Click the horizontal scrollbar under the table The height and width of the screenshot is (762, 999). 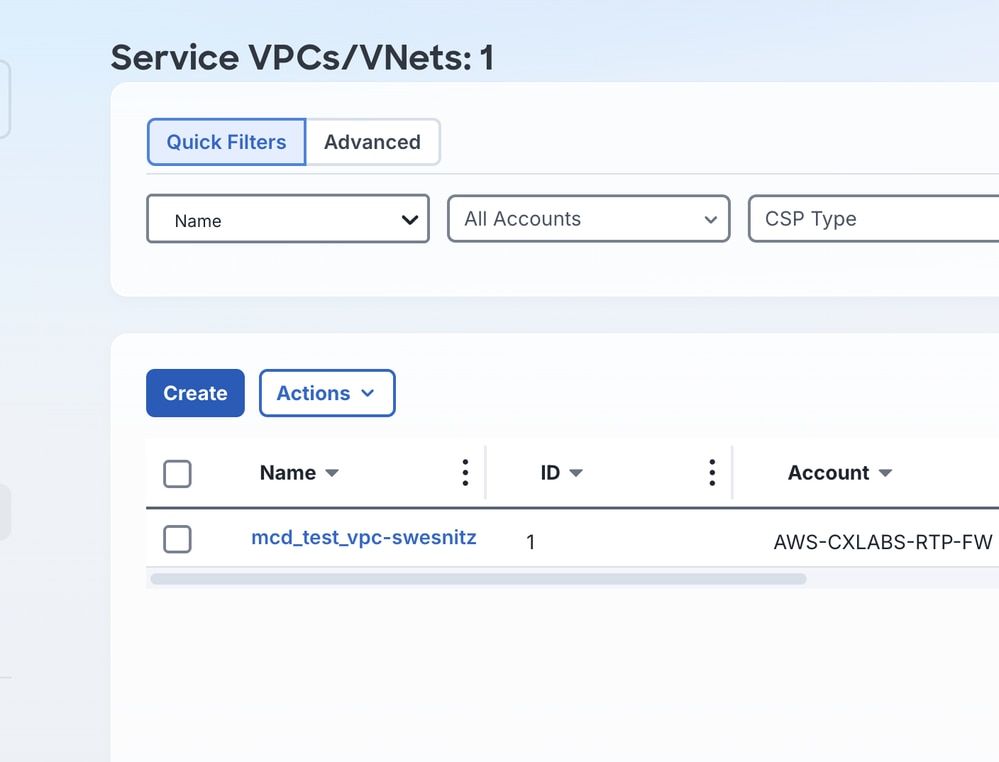[478, 579]
